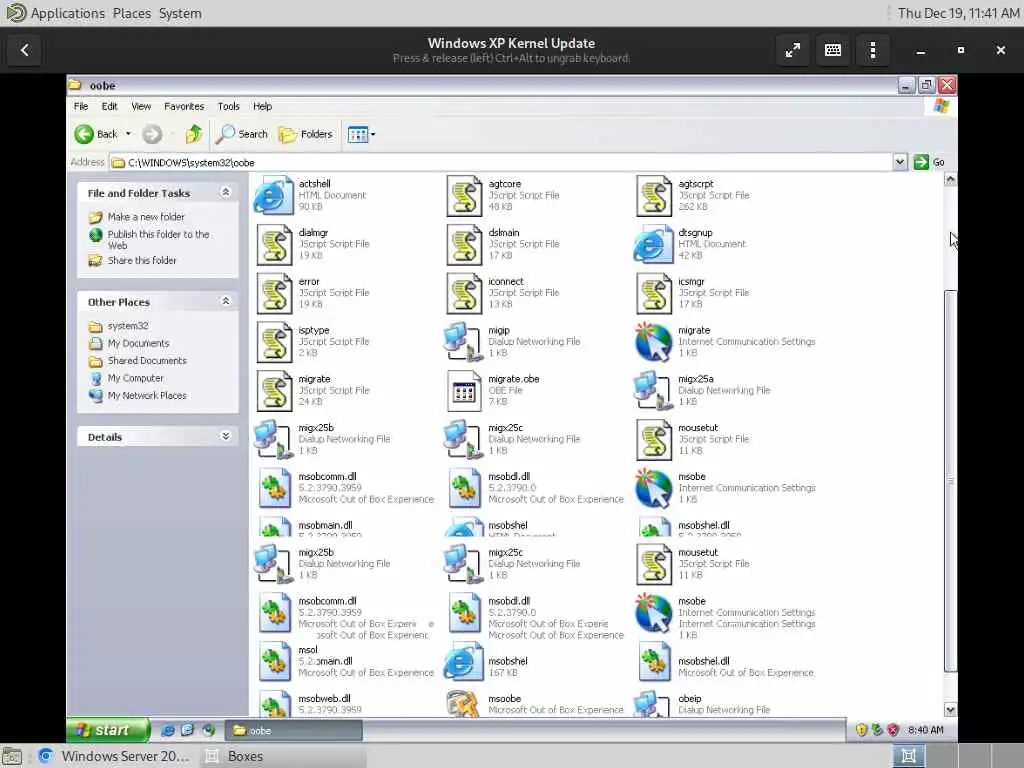Open the Back history dropdown arrow
The height and width of the screenshot is (768, 1024).
point(128,134)
